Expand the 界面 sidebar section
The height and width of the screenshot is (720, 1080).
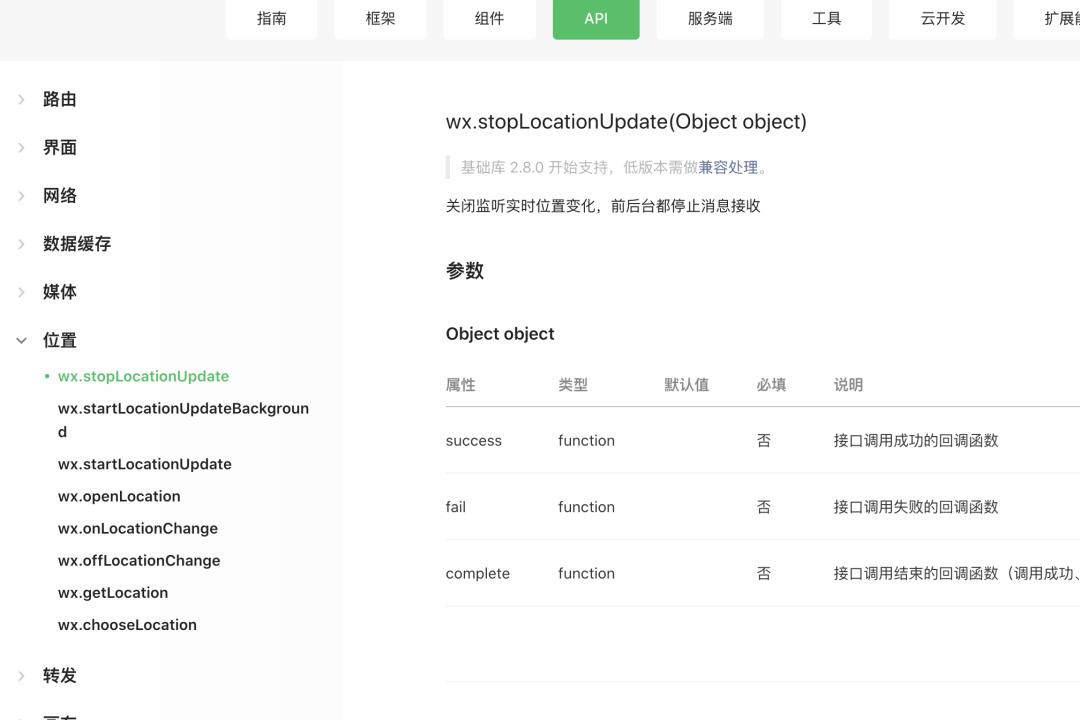[21, 147]
